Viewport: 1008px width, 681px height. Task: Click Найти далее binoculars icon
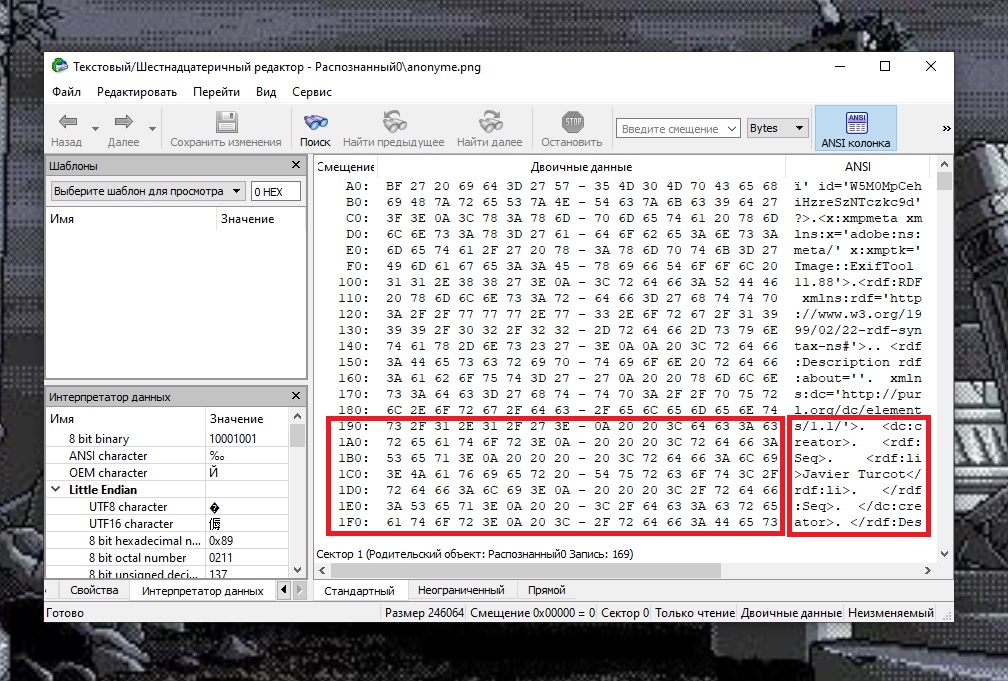(x=490, y=121)
